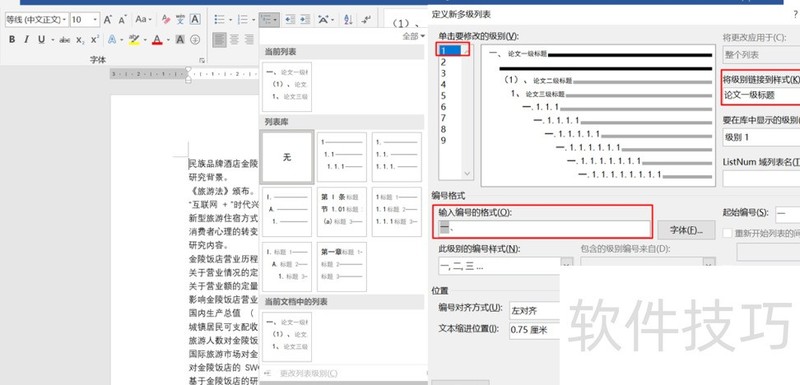
Task: Show paragraph marks
Action: coord(366,19)
